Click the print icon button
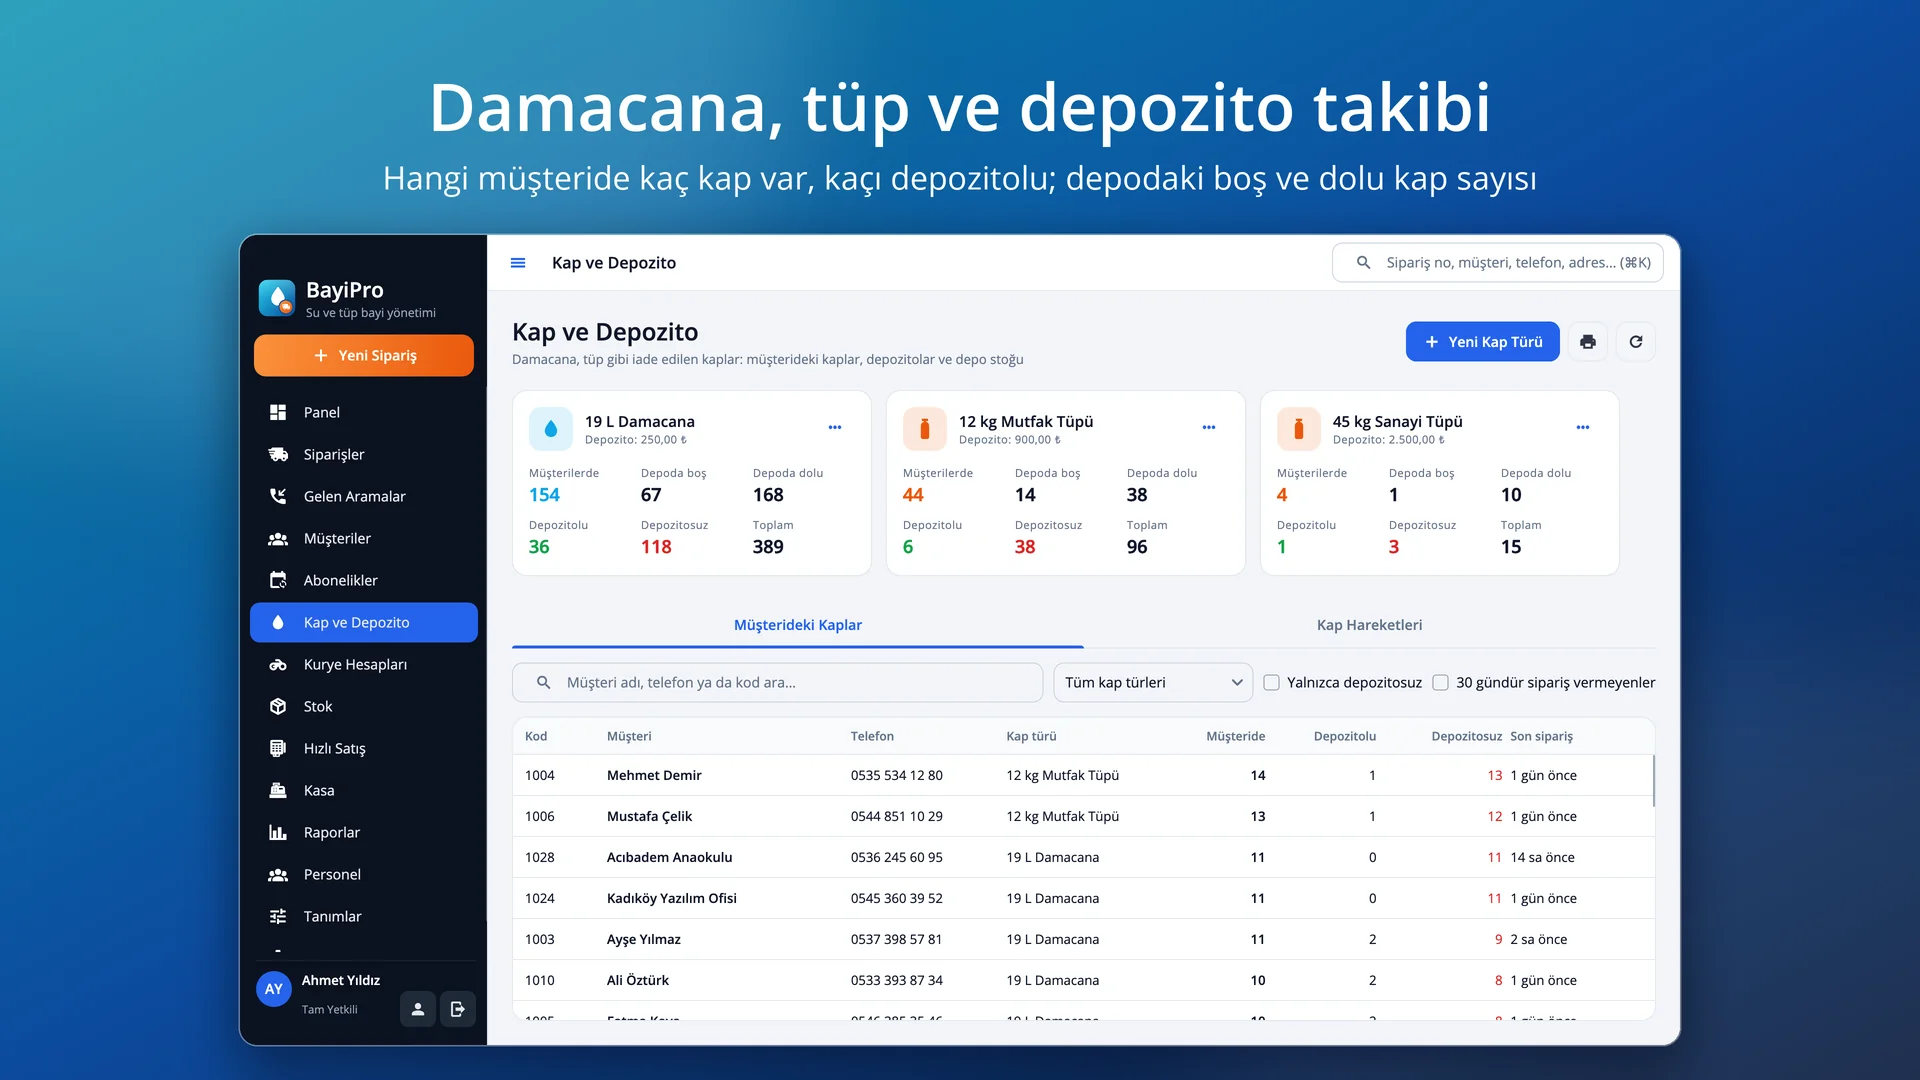 pos(1588,342)
